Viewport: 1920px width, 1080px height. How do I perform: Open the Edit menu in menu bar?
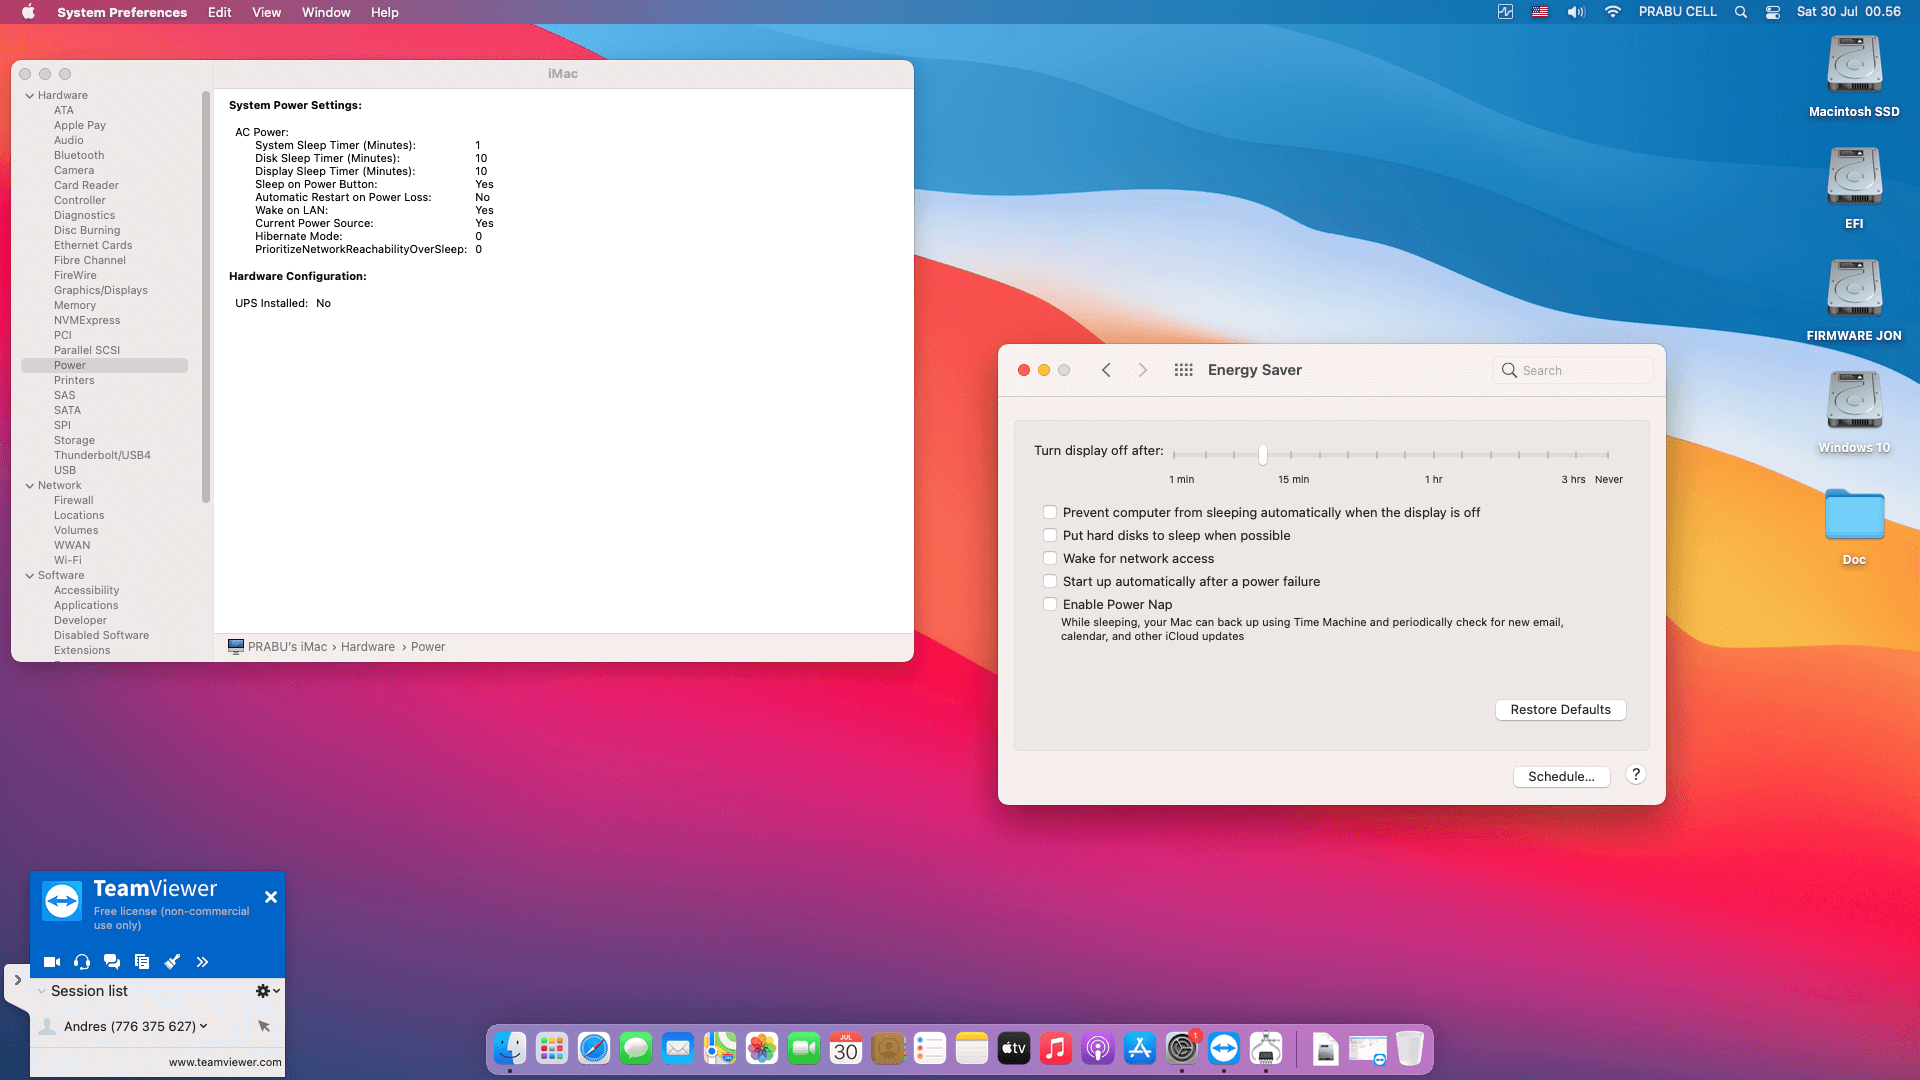pyautogui.click(x=219, y=12)
